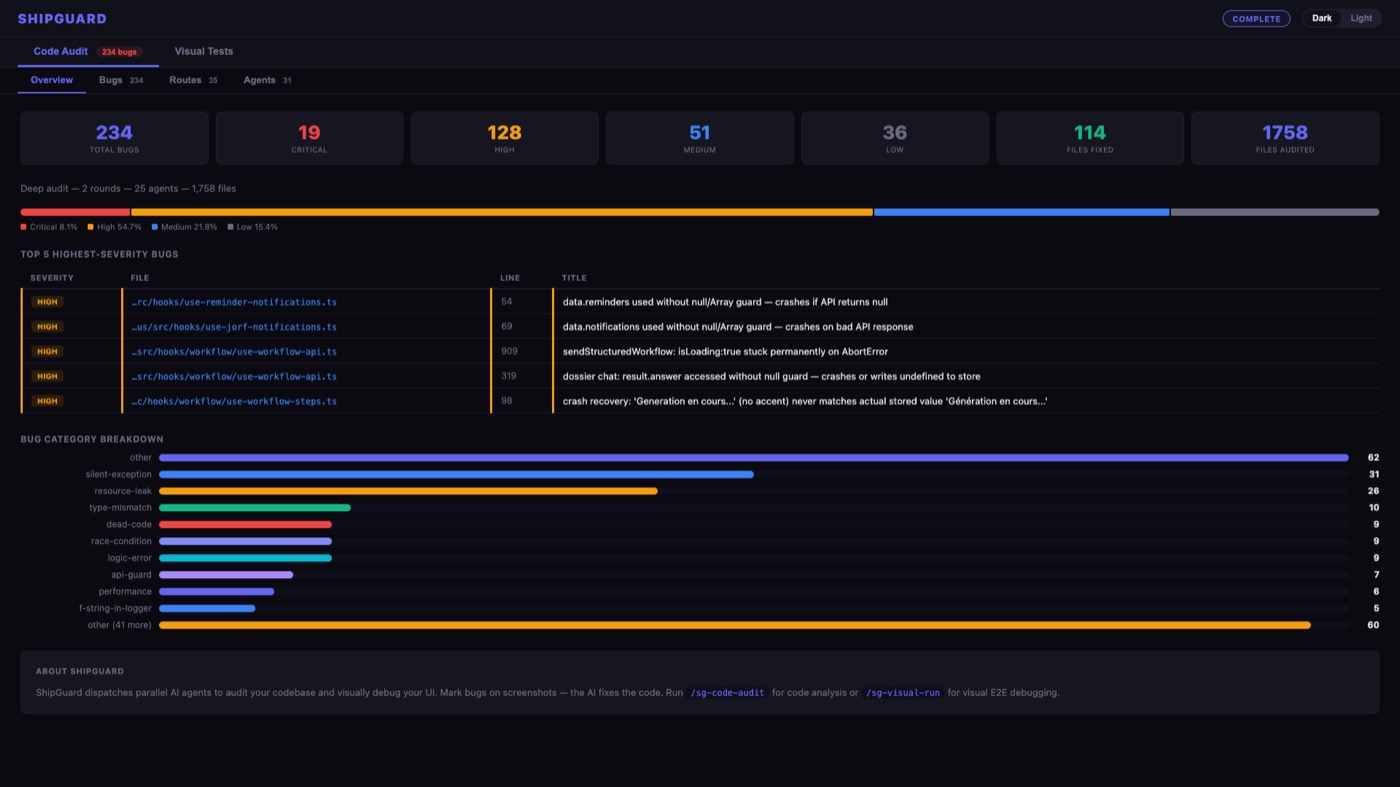Open the Routes 35 sub-tab
The image size is (1400, 787).
click(x=193, y=80)
